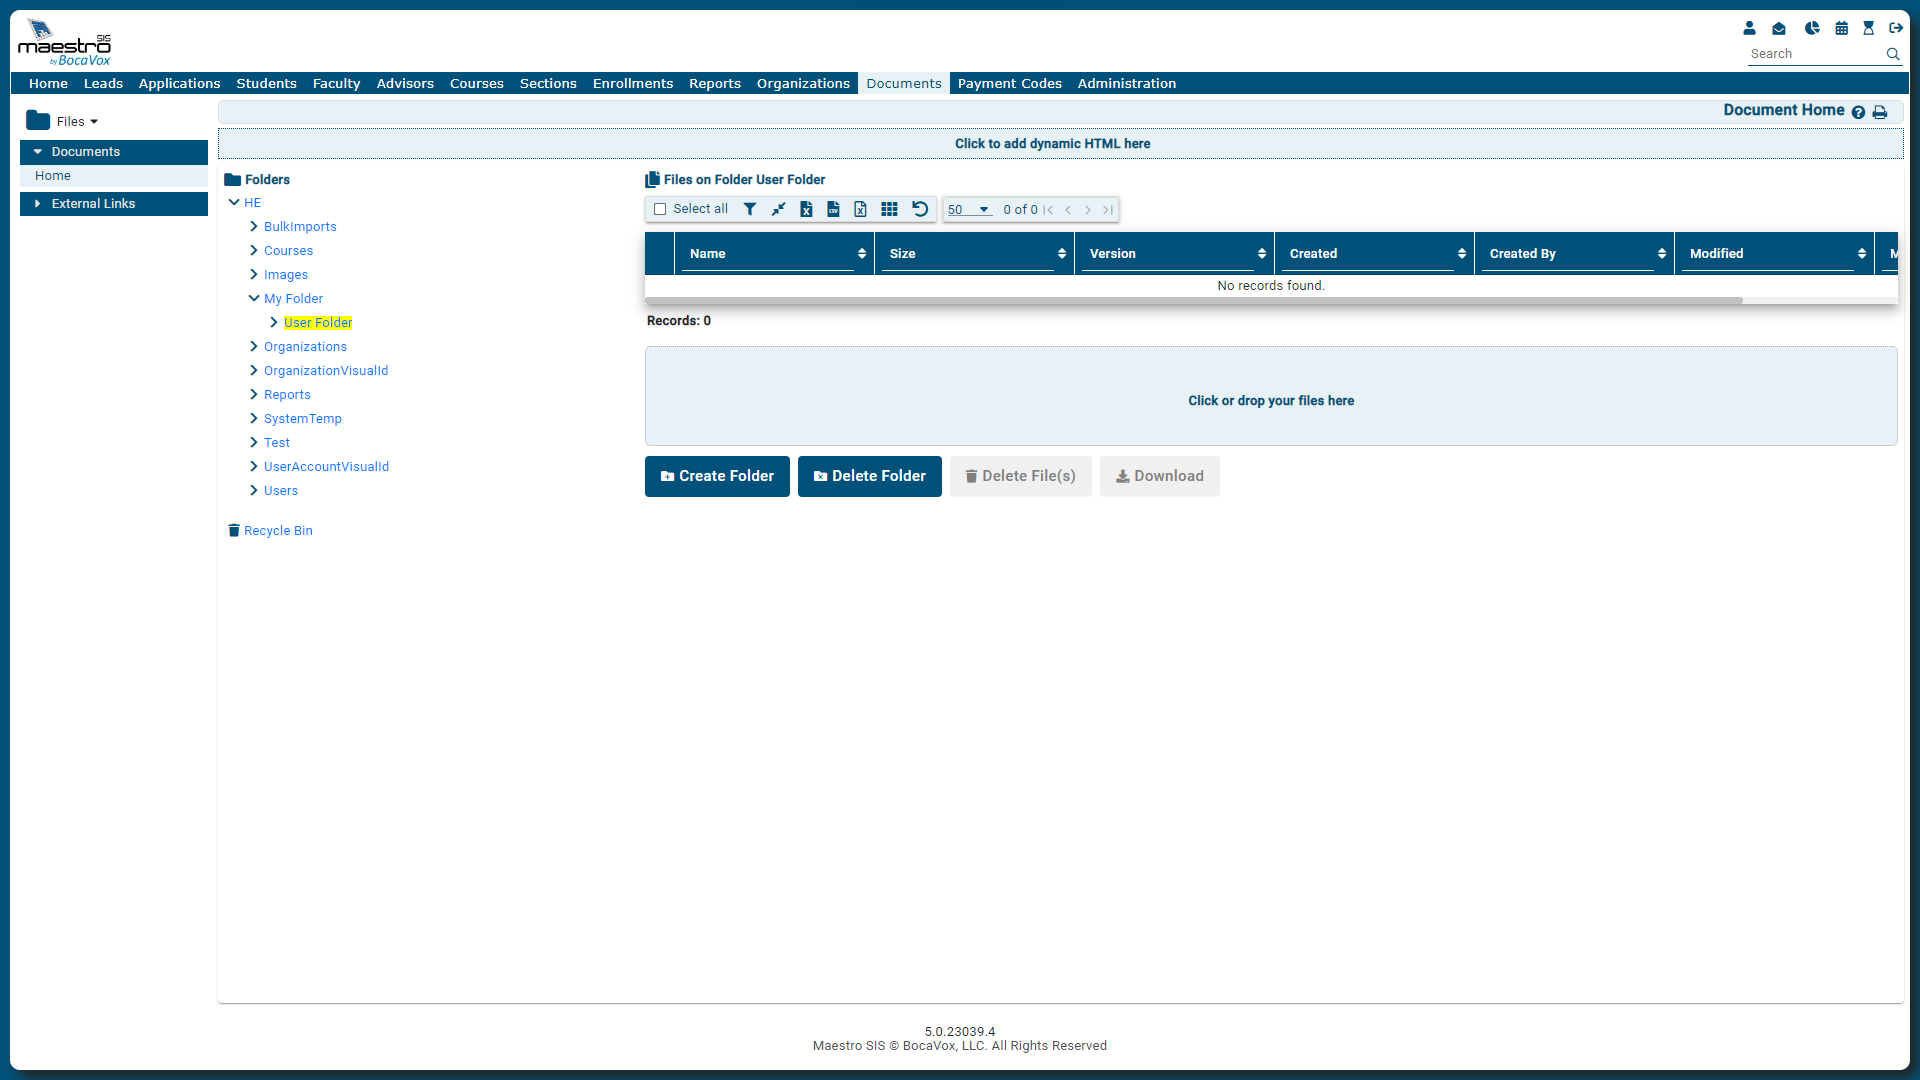This screenshot has width=1920, height=1080.
Task: Expand the External Links sidebar section
Action: pos(93,203)
